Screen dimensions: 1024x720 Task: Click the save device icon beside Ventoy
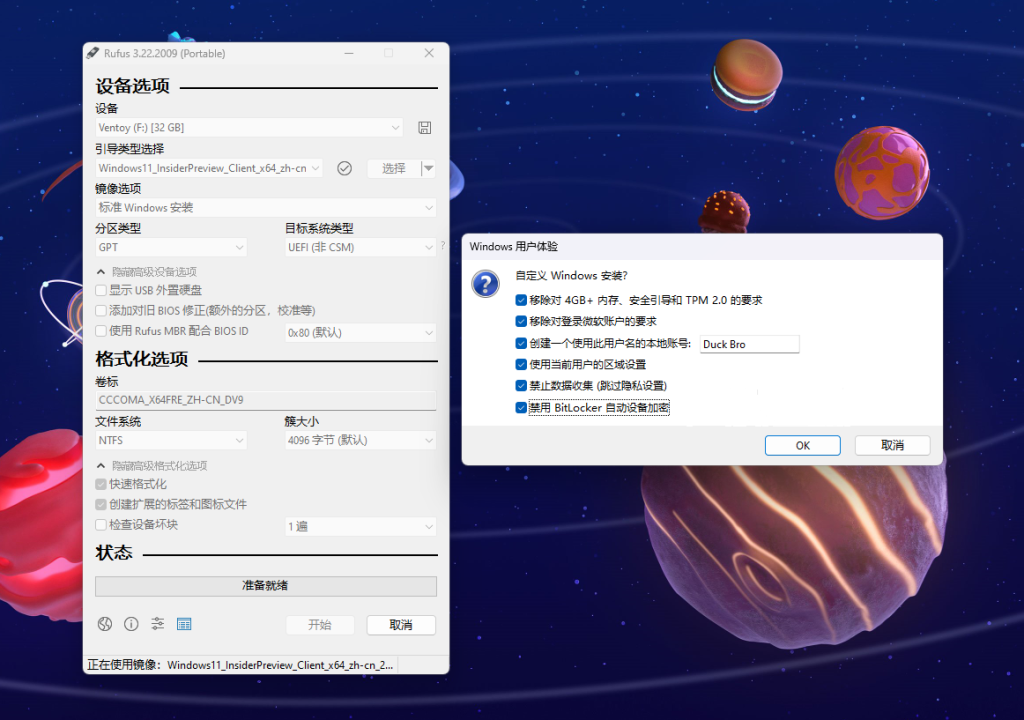pyautogui.click(x=424, y=128)
